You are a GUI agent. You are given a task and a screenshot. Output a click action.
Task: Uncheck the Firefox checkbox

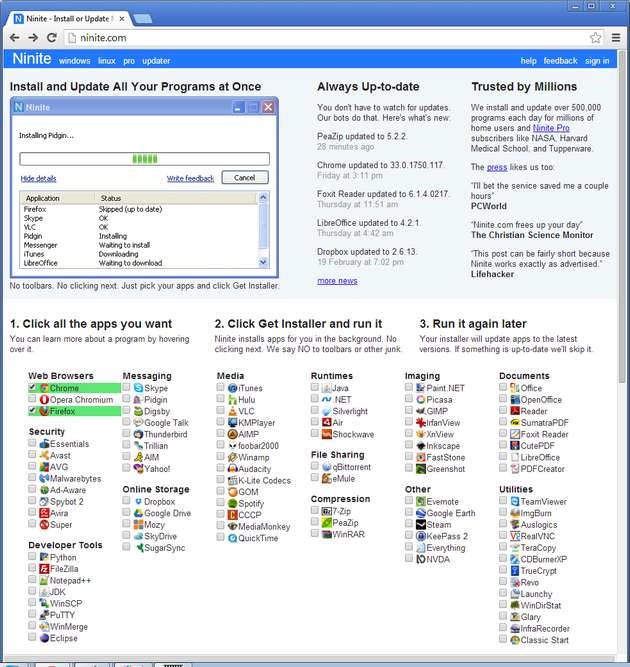(x=32, y=410)
